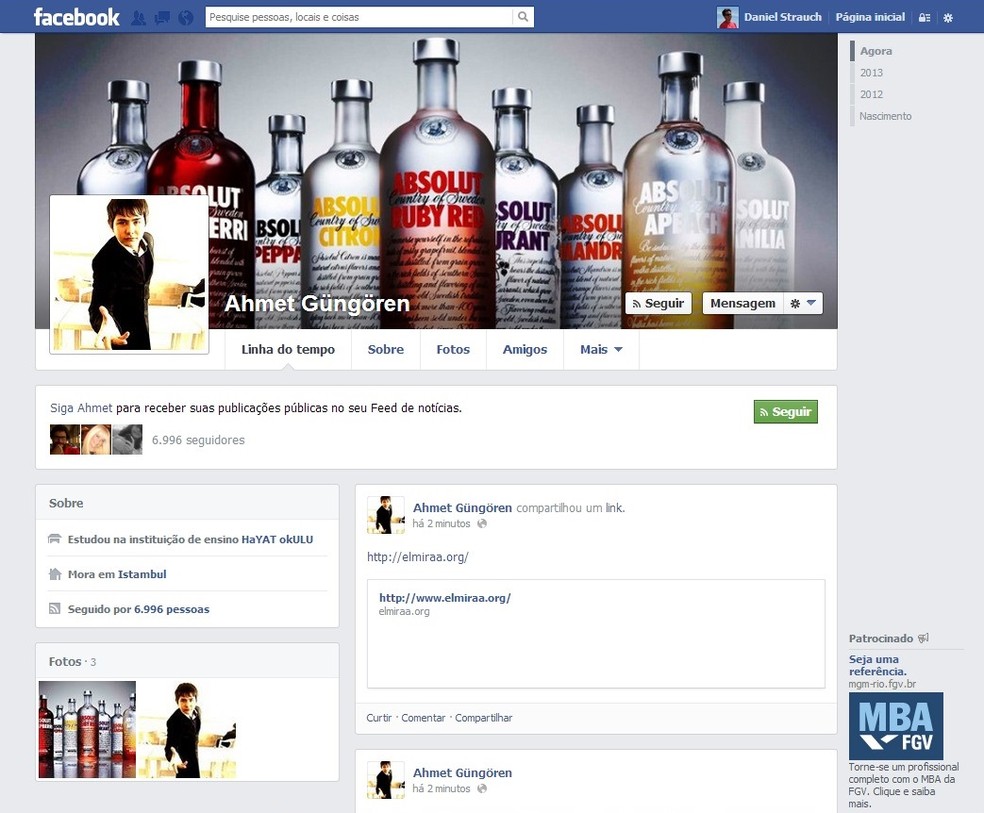Click the school icon beside HaYAT okULU
Image resolution: width=984 pixels, height=813 pixels.
pyautogui.click(x=55, y=539)
